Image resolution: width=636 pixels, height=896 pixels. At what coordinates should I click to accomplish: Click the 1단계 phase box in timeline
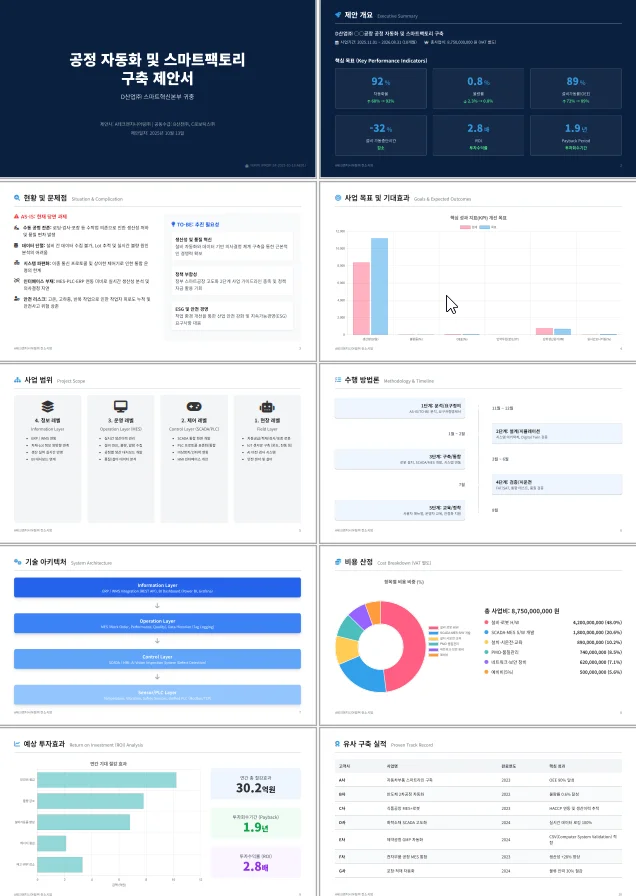399,408
